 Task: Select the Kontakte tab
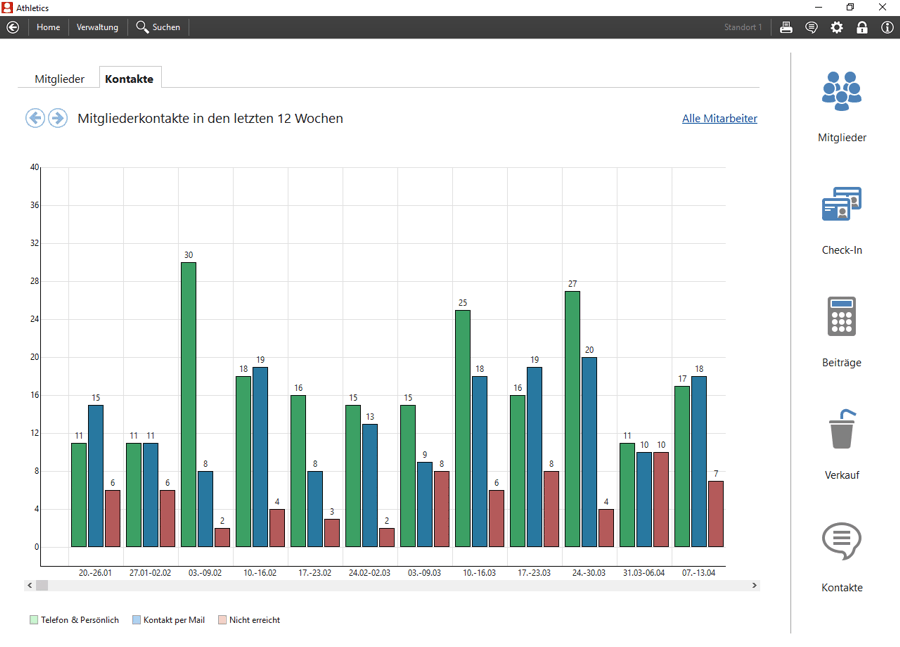129,79
